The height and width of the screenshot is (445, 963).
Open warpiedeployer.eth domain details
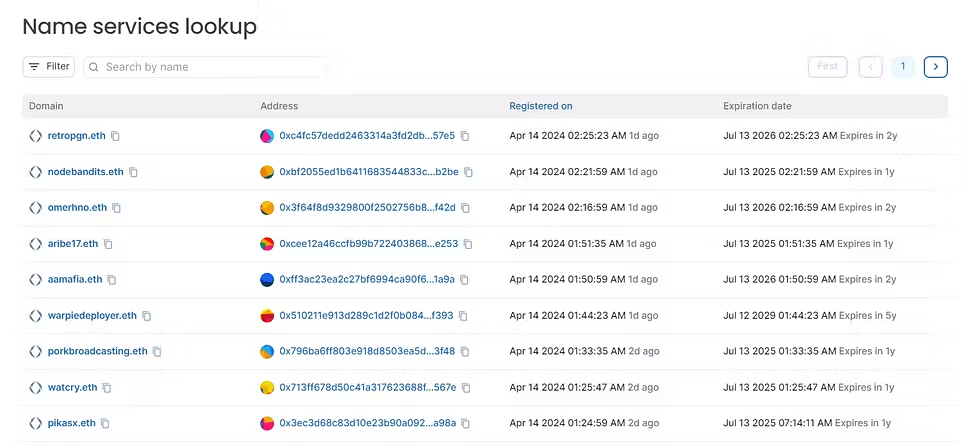pyautogui.click(x=92, y=316)
